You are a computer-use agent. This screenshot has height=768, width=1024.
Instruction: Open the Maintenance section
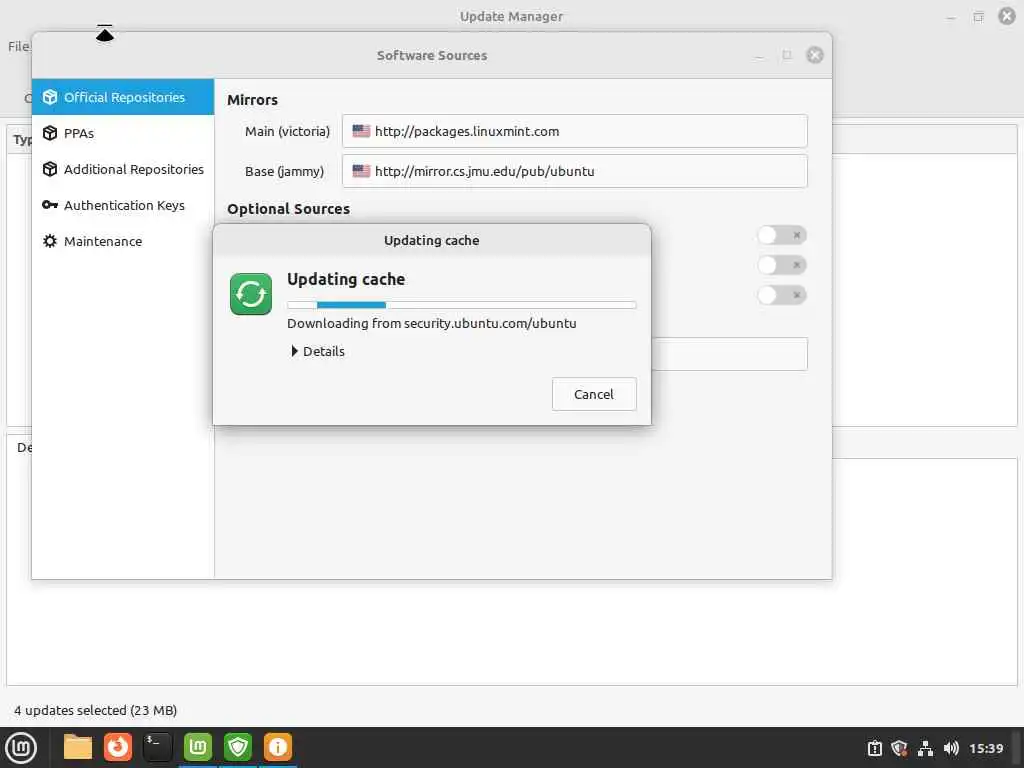[x=123, y=241]
